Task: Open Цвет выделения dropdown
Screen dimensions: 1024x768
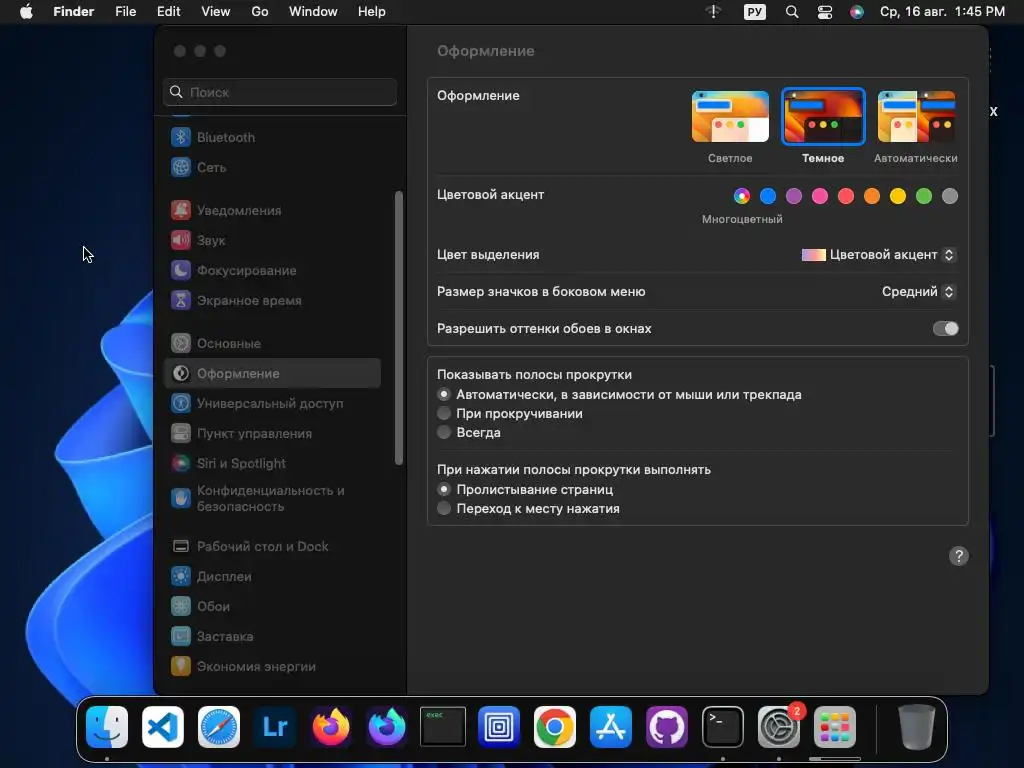Action: [878, 255]
